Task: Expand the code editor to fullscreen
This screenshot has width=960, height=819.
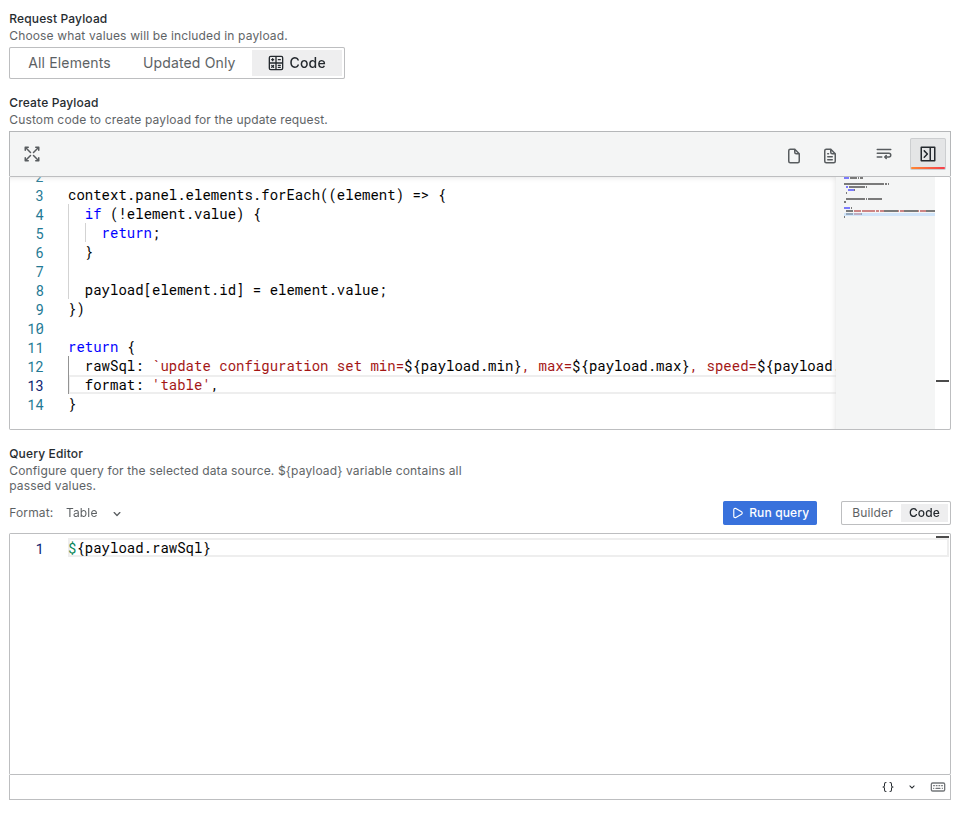Action: click(x=31, y=154)
